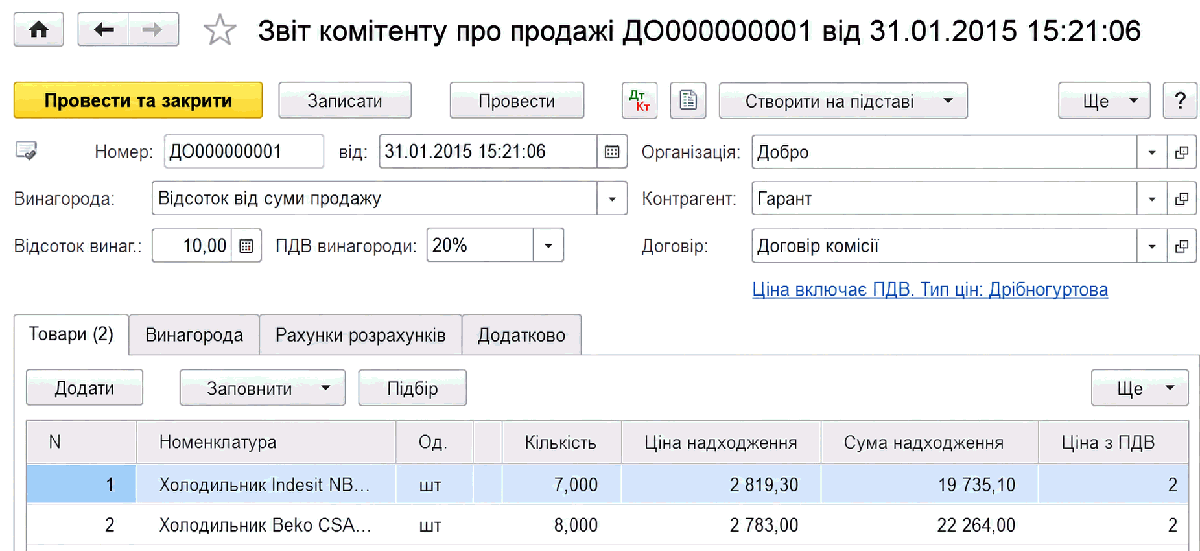1200x551 pixels.
Task: Switch to the Додатково tab
Action: pos(522,335)
